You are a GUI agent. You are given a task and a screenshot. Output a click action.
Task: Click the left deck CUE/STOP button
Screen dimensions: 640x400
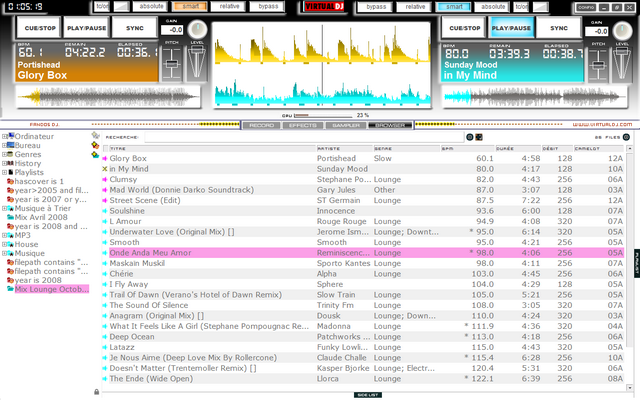click(x=40, y=28)
